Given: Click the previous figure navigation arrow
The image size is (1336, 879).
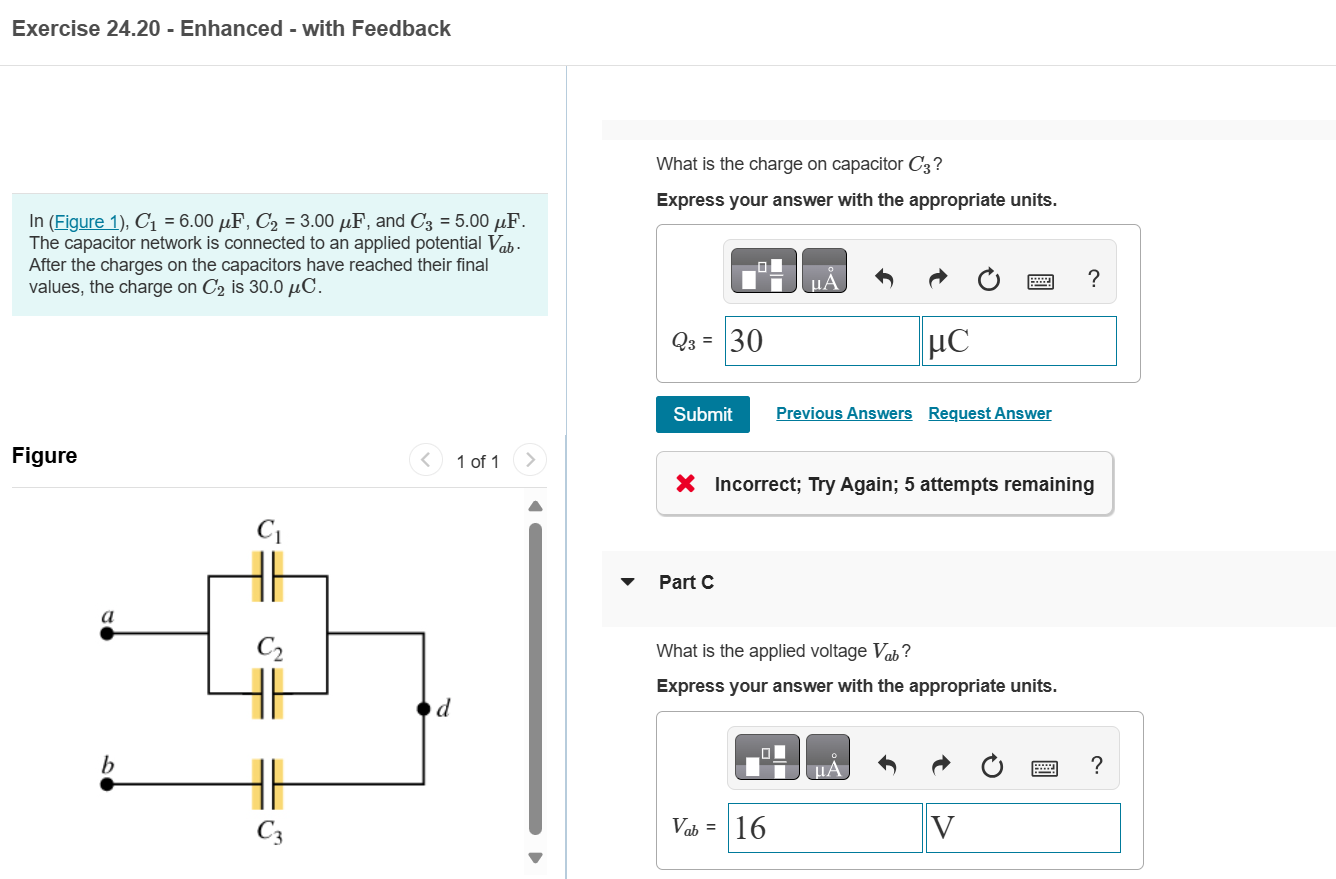Looking at the screenshot, I should (x=425, y=460).
